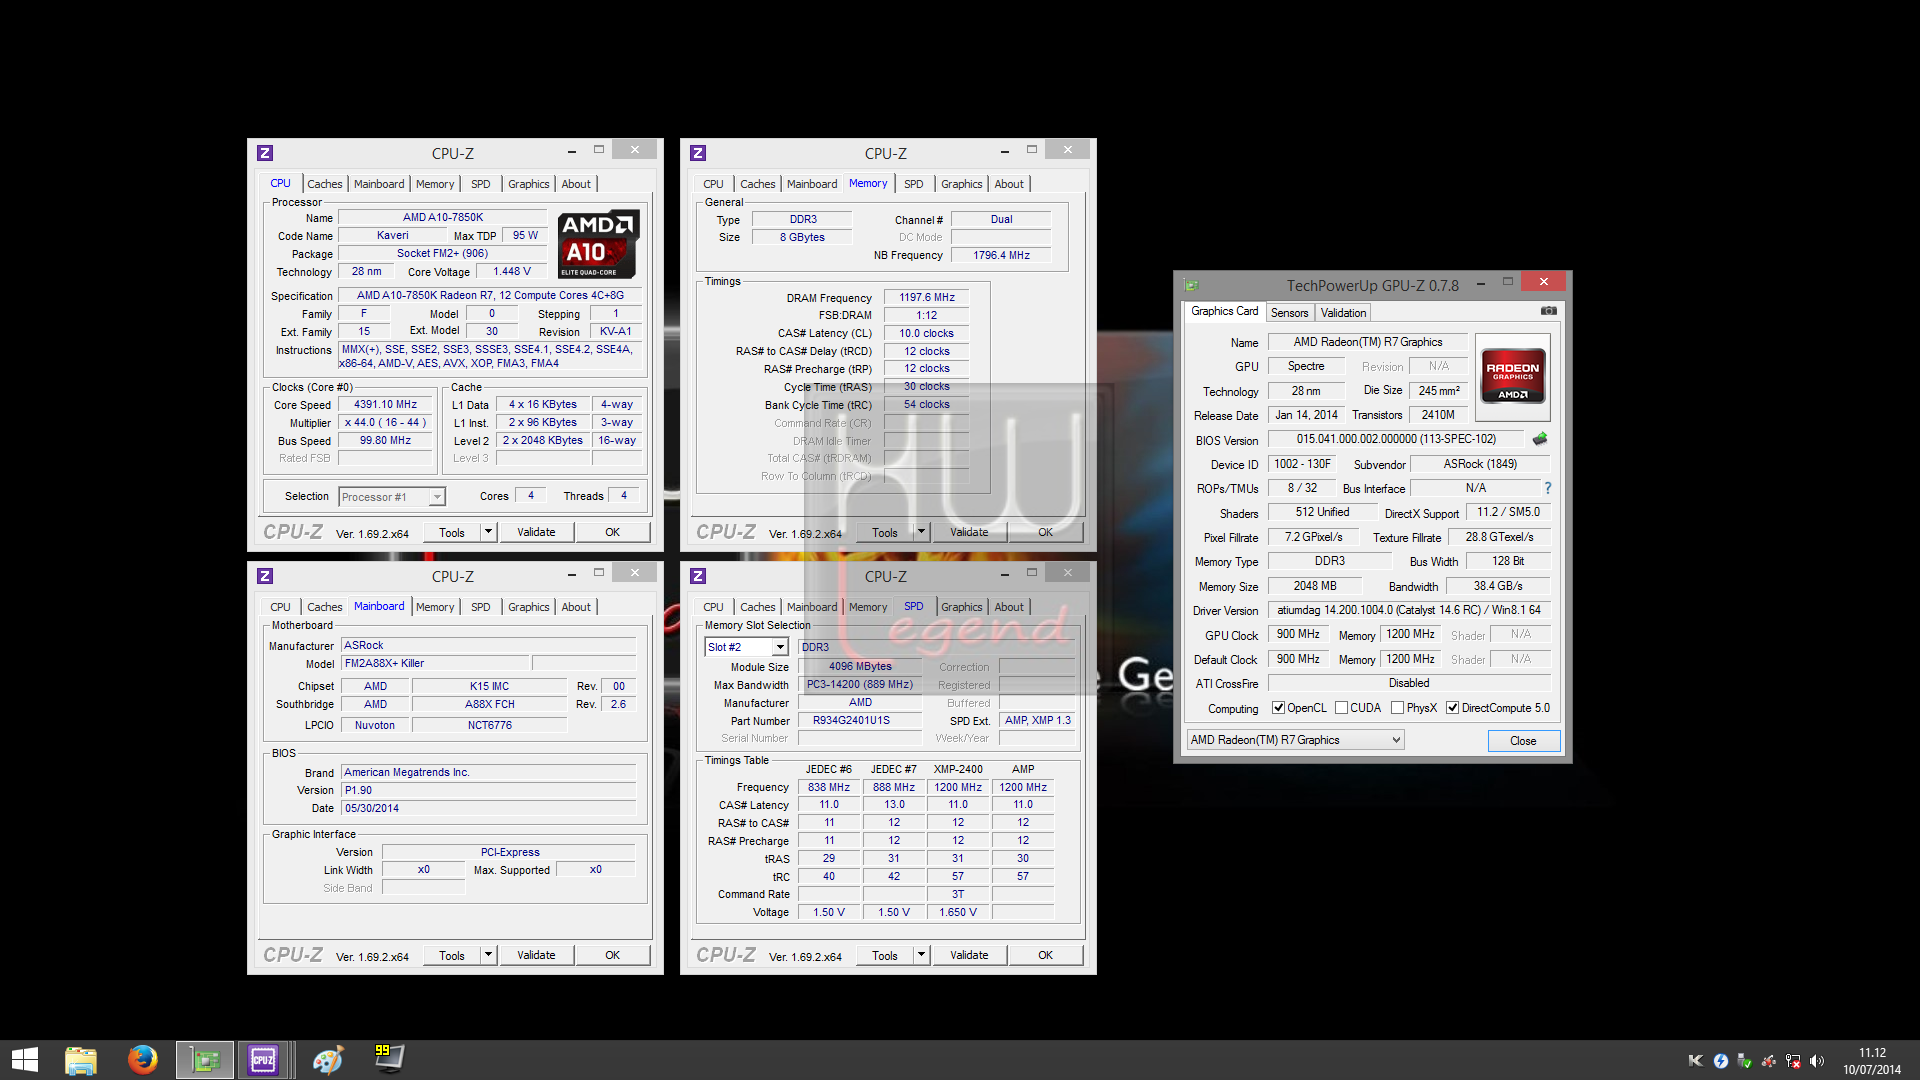Click the Safely Remove Hardware USB tray icon
Viewport: 1920px width, 1080px height.
point(1744,1061)
